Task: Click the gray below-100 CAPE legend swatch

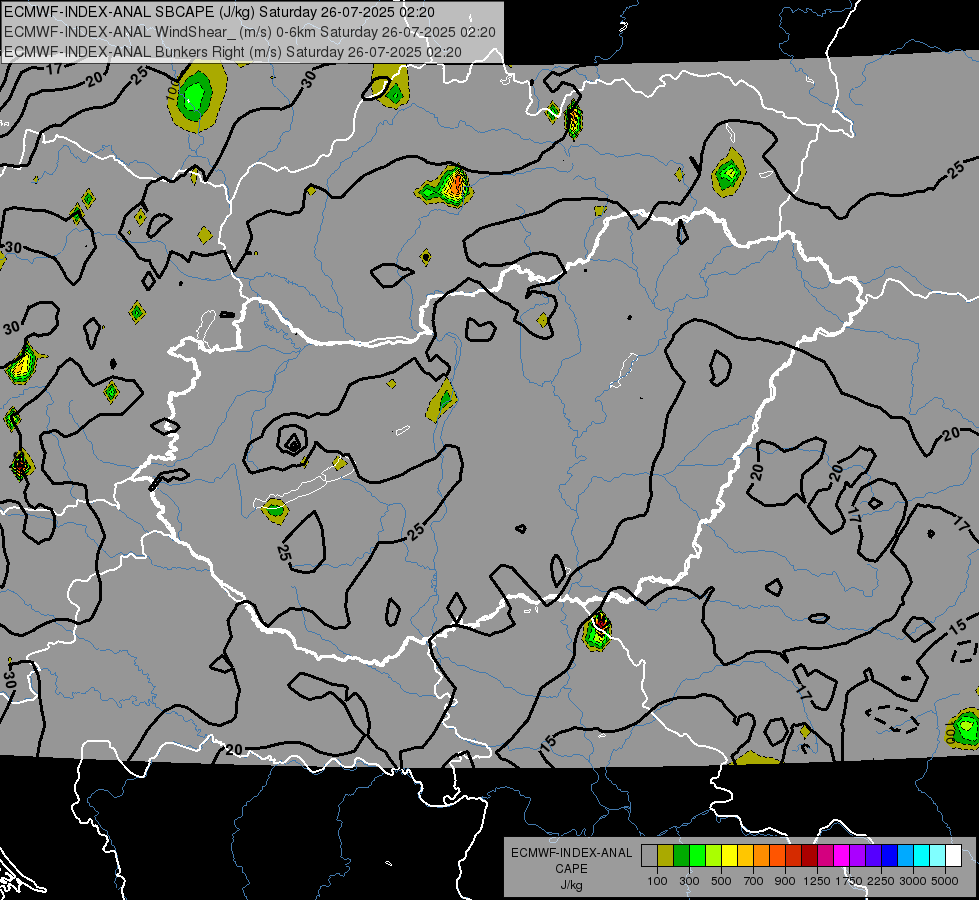Action: click(649, 856)
